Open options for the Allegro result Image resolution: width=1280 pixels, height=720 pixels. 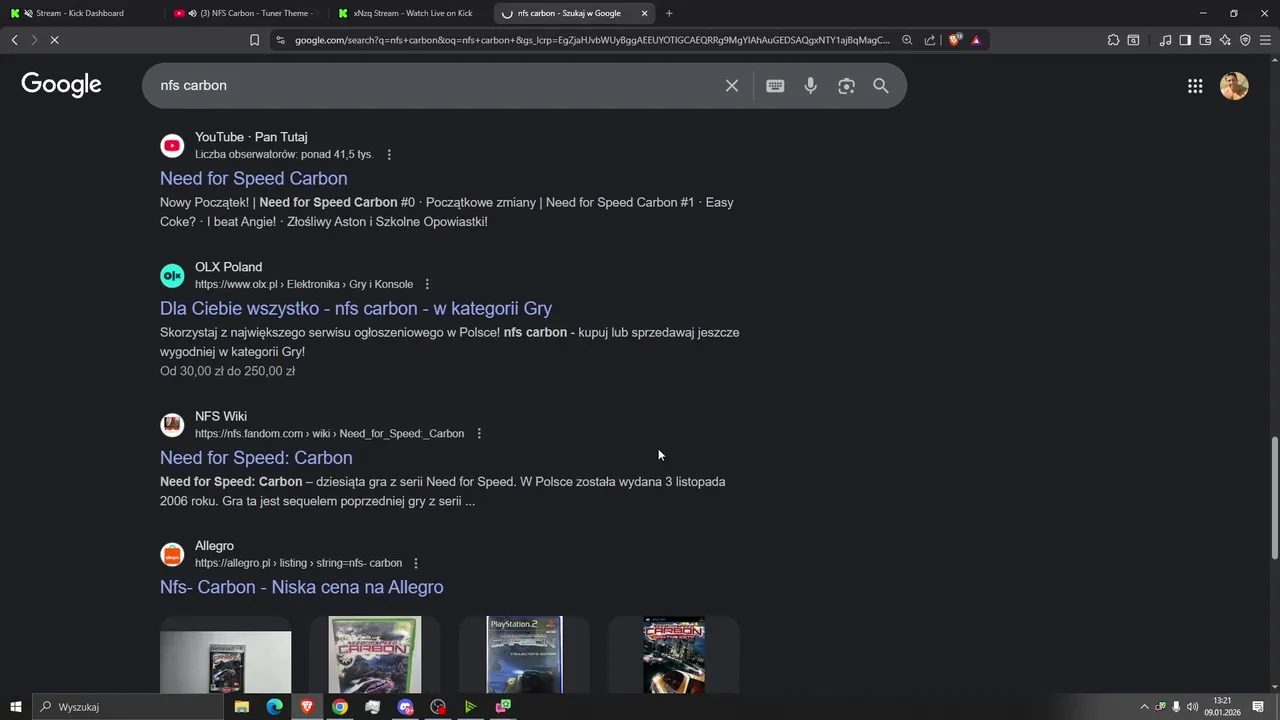(416, 564)
